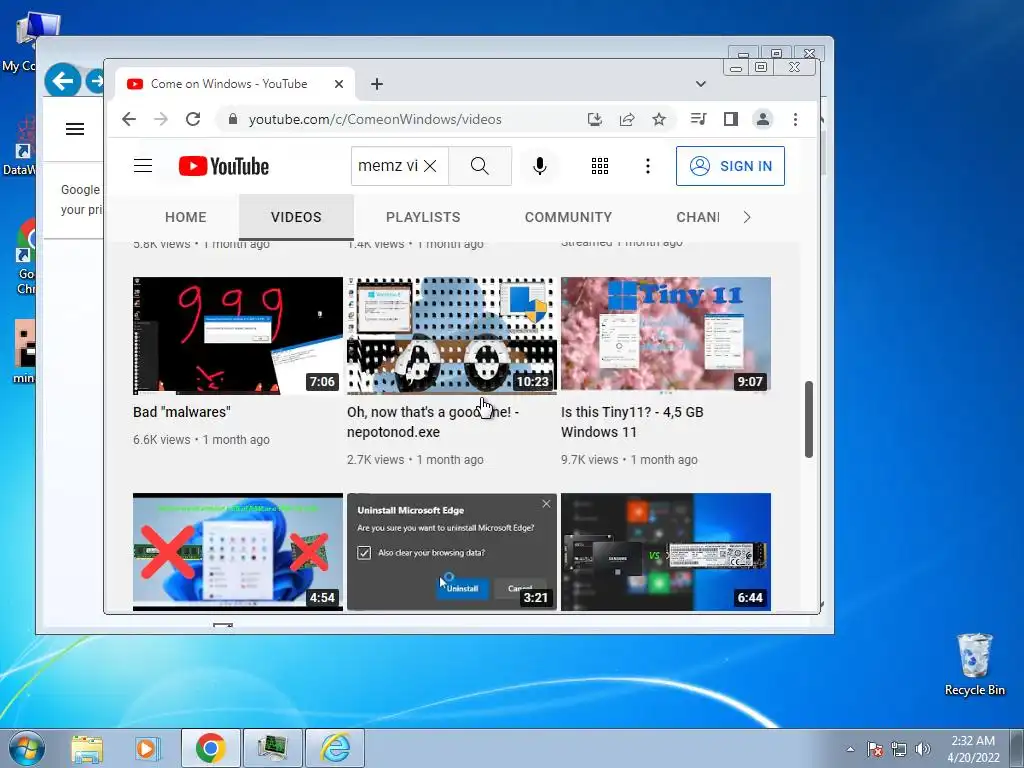Open the Bad "malwares" video thumbnail

(238, 336)
